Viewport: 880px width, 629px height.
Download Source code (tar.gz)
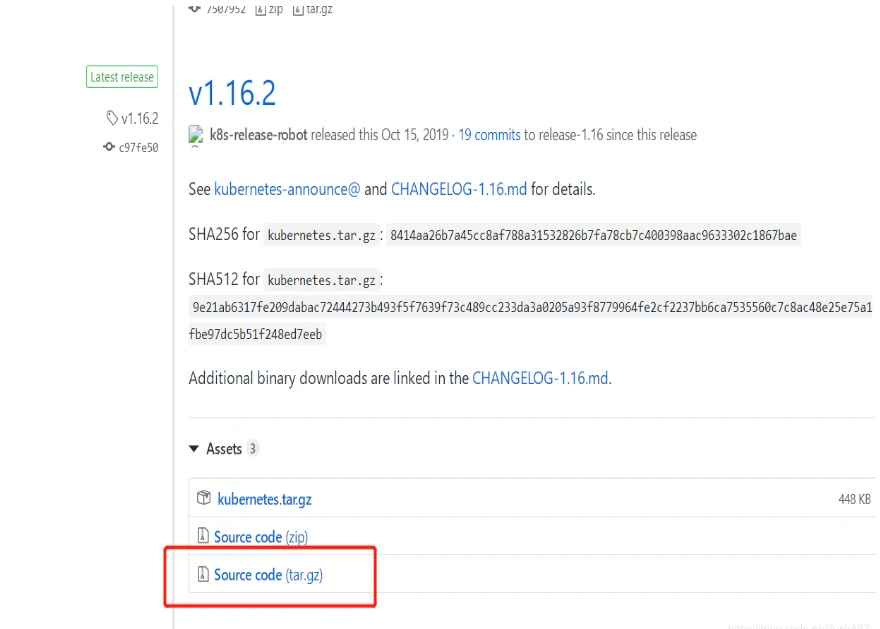[x=268, y=575]
